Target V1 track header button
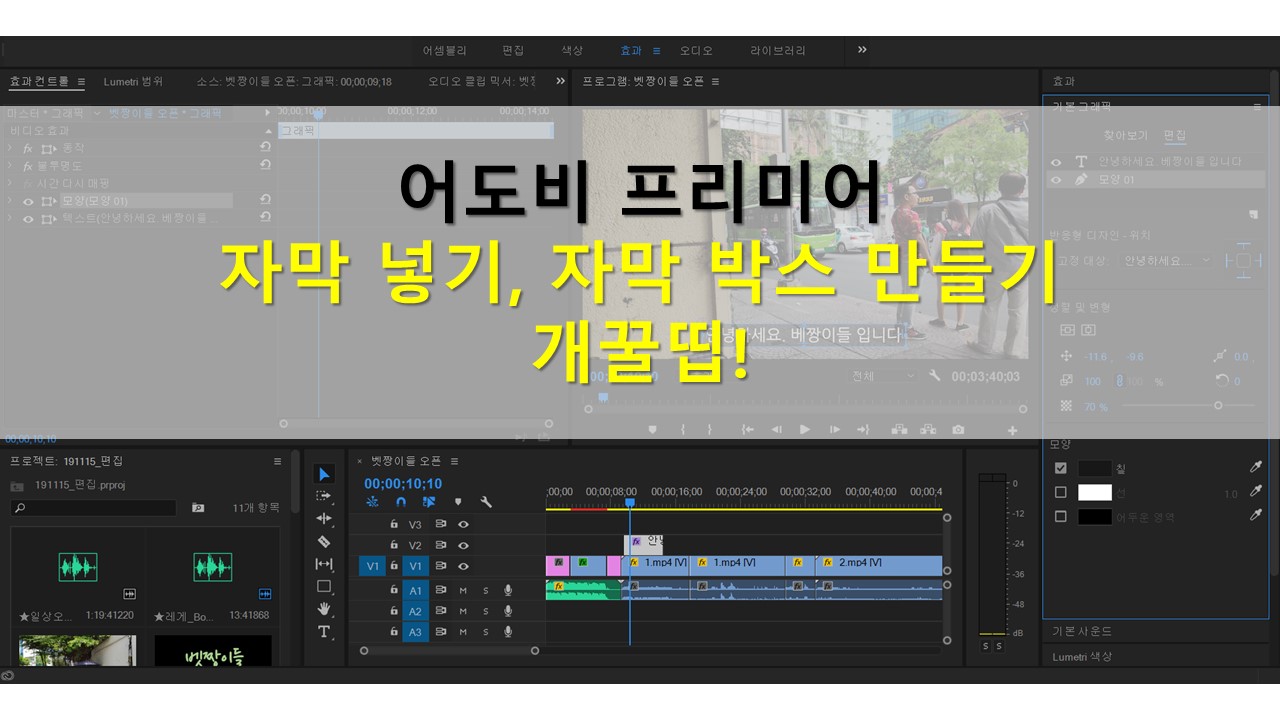This screenshot has width=1280, height=720. tap(416, 566)
